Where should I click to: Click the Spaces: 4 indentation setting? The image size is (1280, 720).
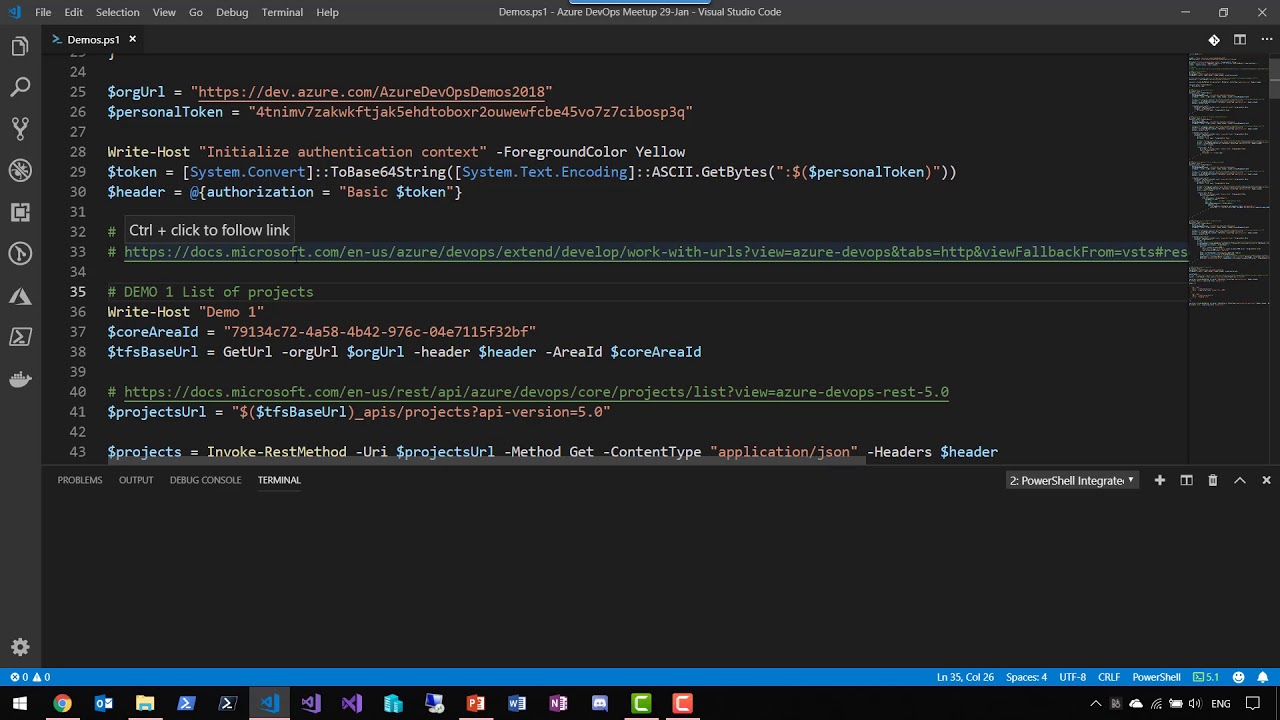pyautogui.click(x=1026, y=677)
